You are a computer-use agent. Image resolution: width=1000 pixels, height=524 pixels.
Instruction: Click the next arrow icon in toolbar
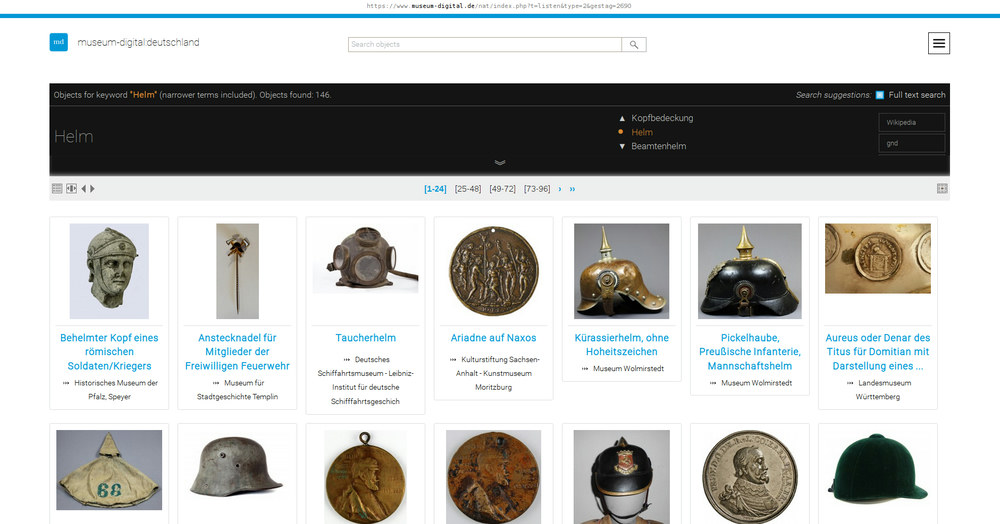click(x=93, y=188)
